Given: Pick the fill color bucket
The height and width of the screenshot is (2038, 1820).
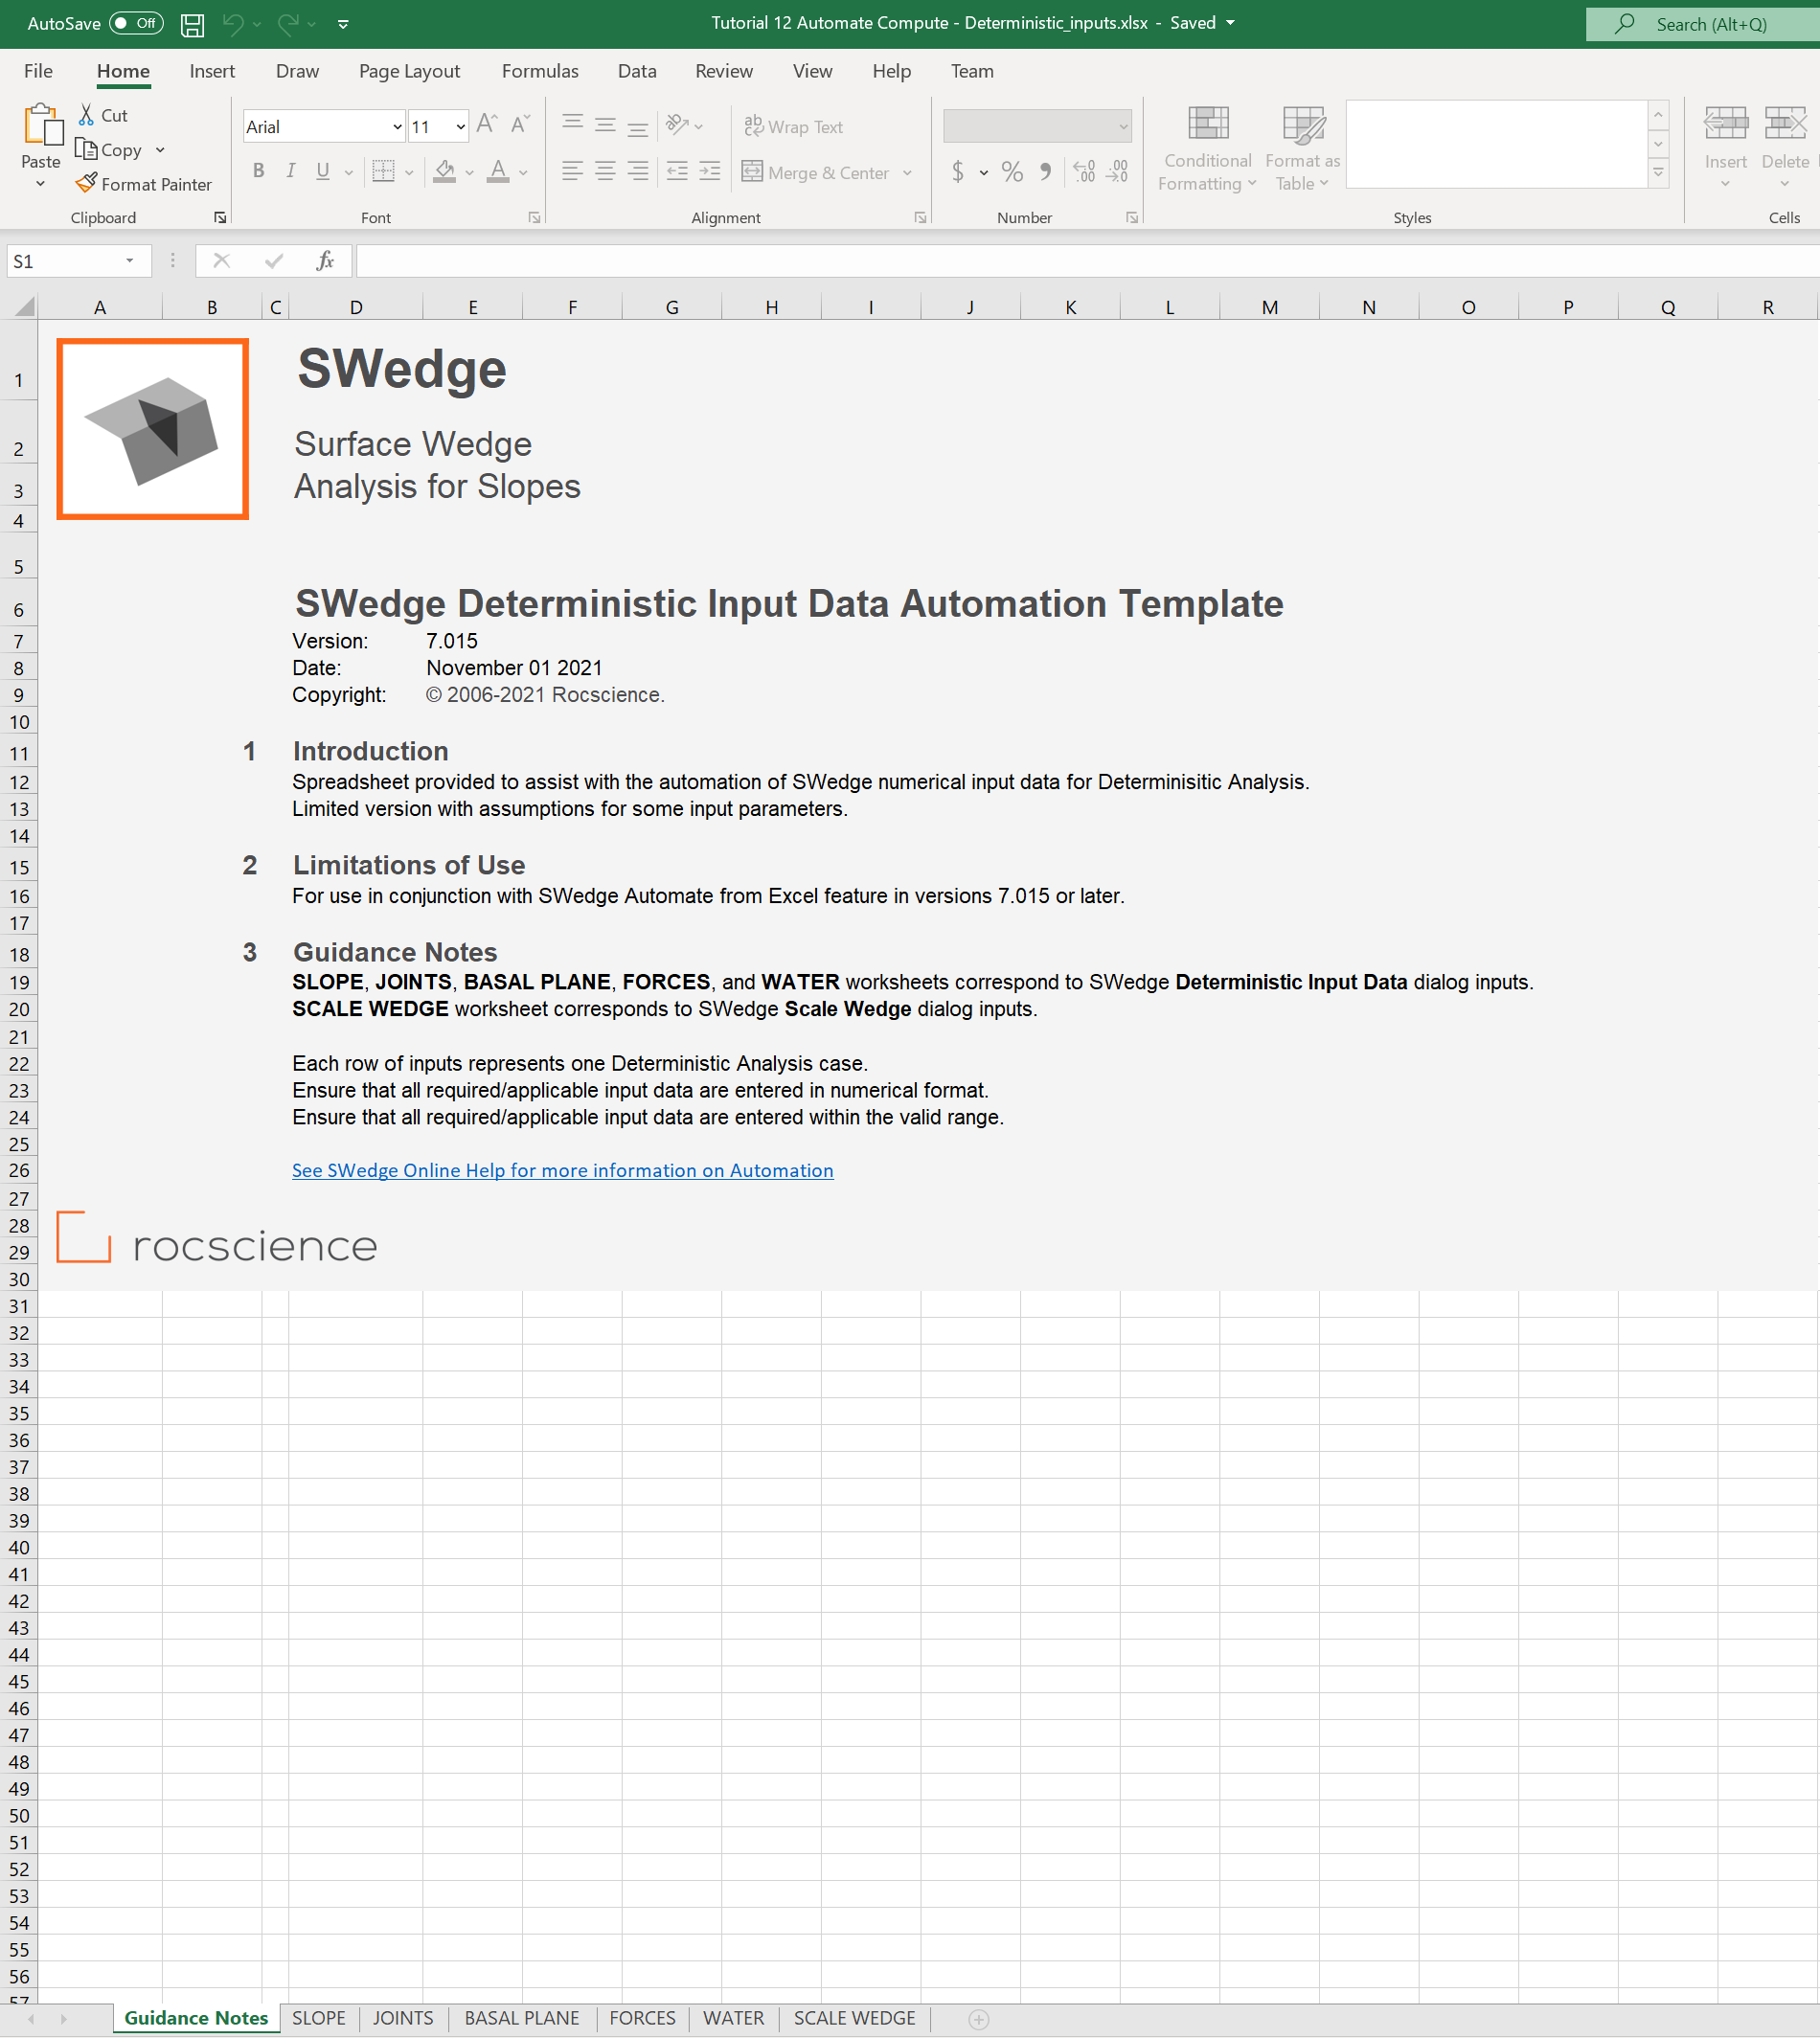Looking at the screenshot, I should (x=445, y=171).
